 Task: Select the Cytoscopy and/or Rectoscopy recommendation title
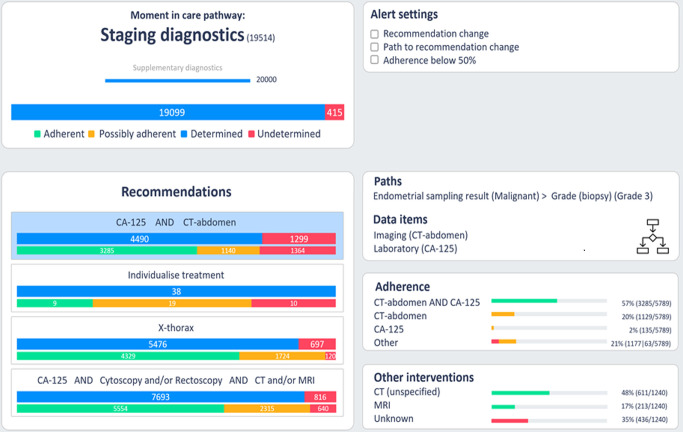click(176, 380)
